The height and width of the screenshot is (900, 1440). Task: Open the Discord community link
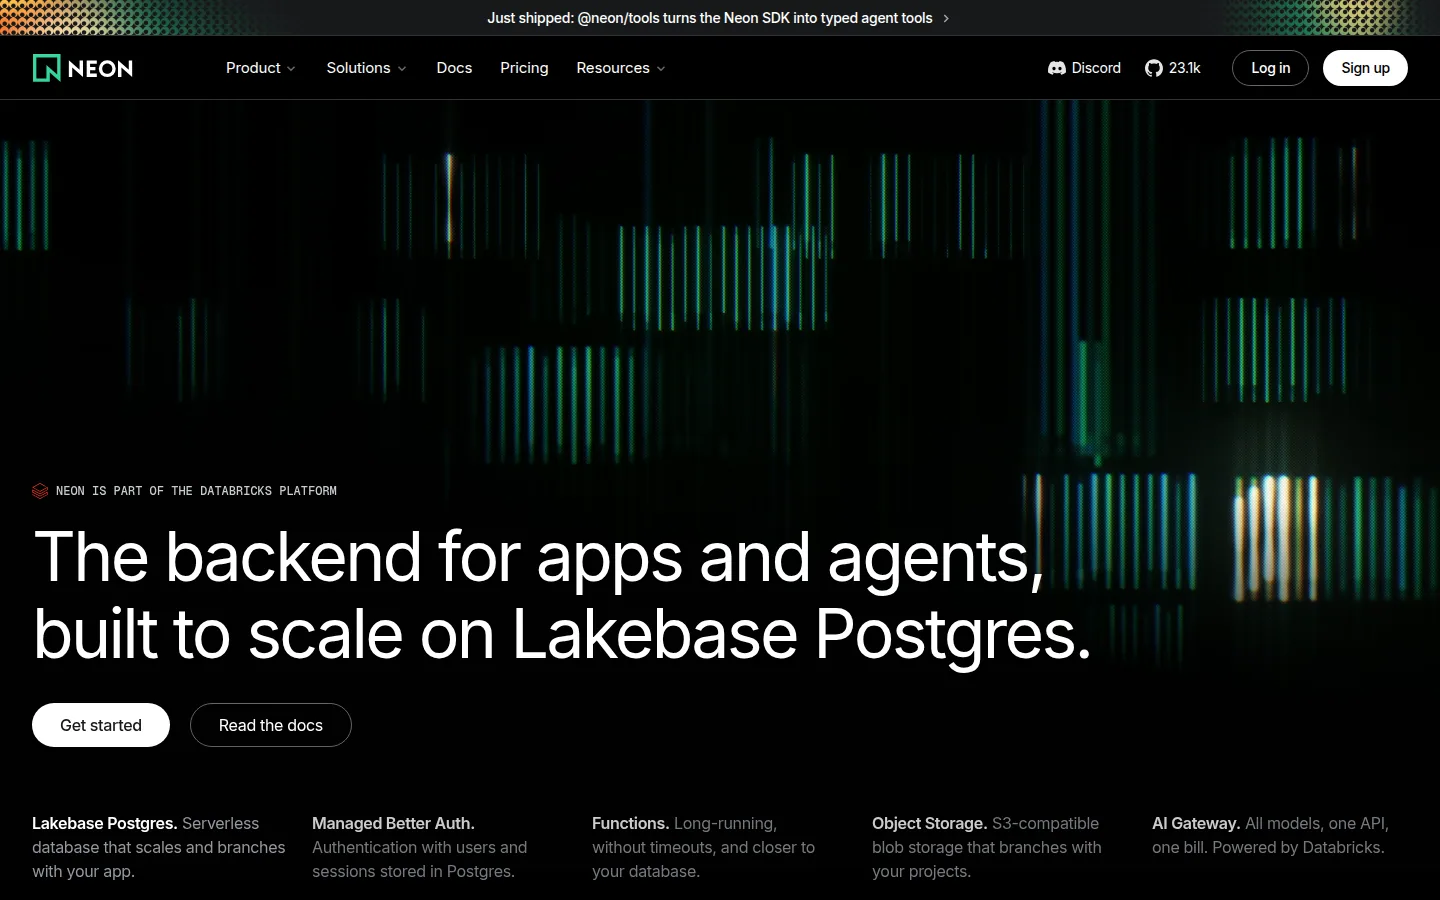[x=1085, y=68]
